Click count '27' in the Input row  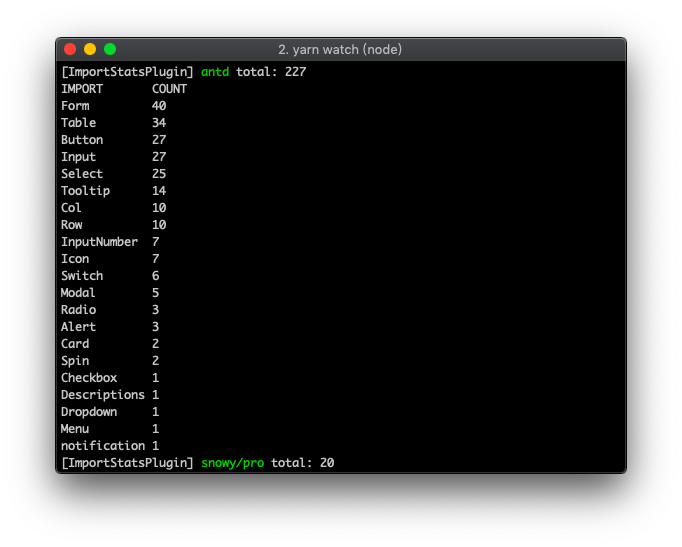coord(159,157)
